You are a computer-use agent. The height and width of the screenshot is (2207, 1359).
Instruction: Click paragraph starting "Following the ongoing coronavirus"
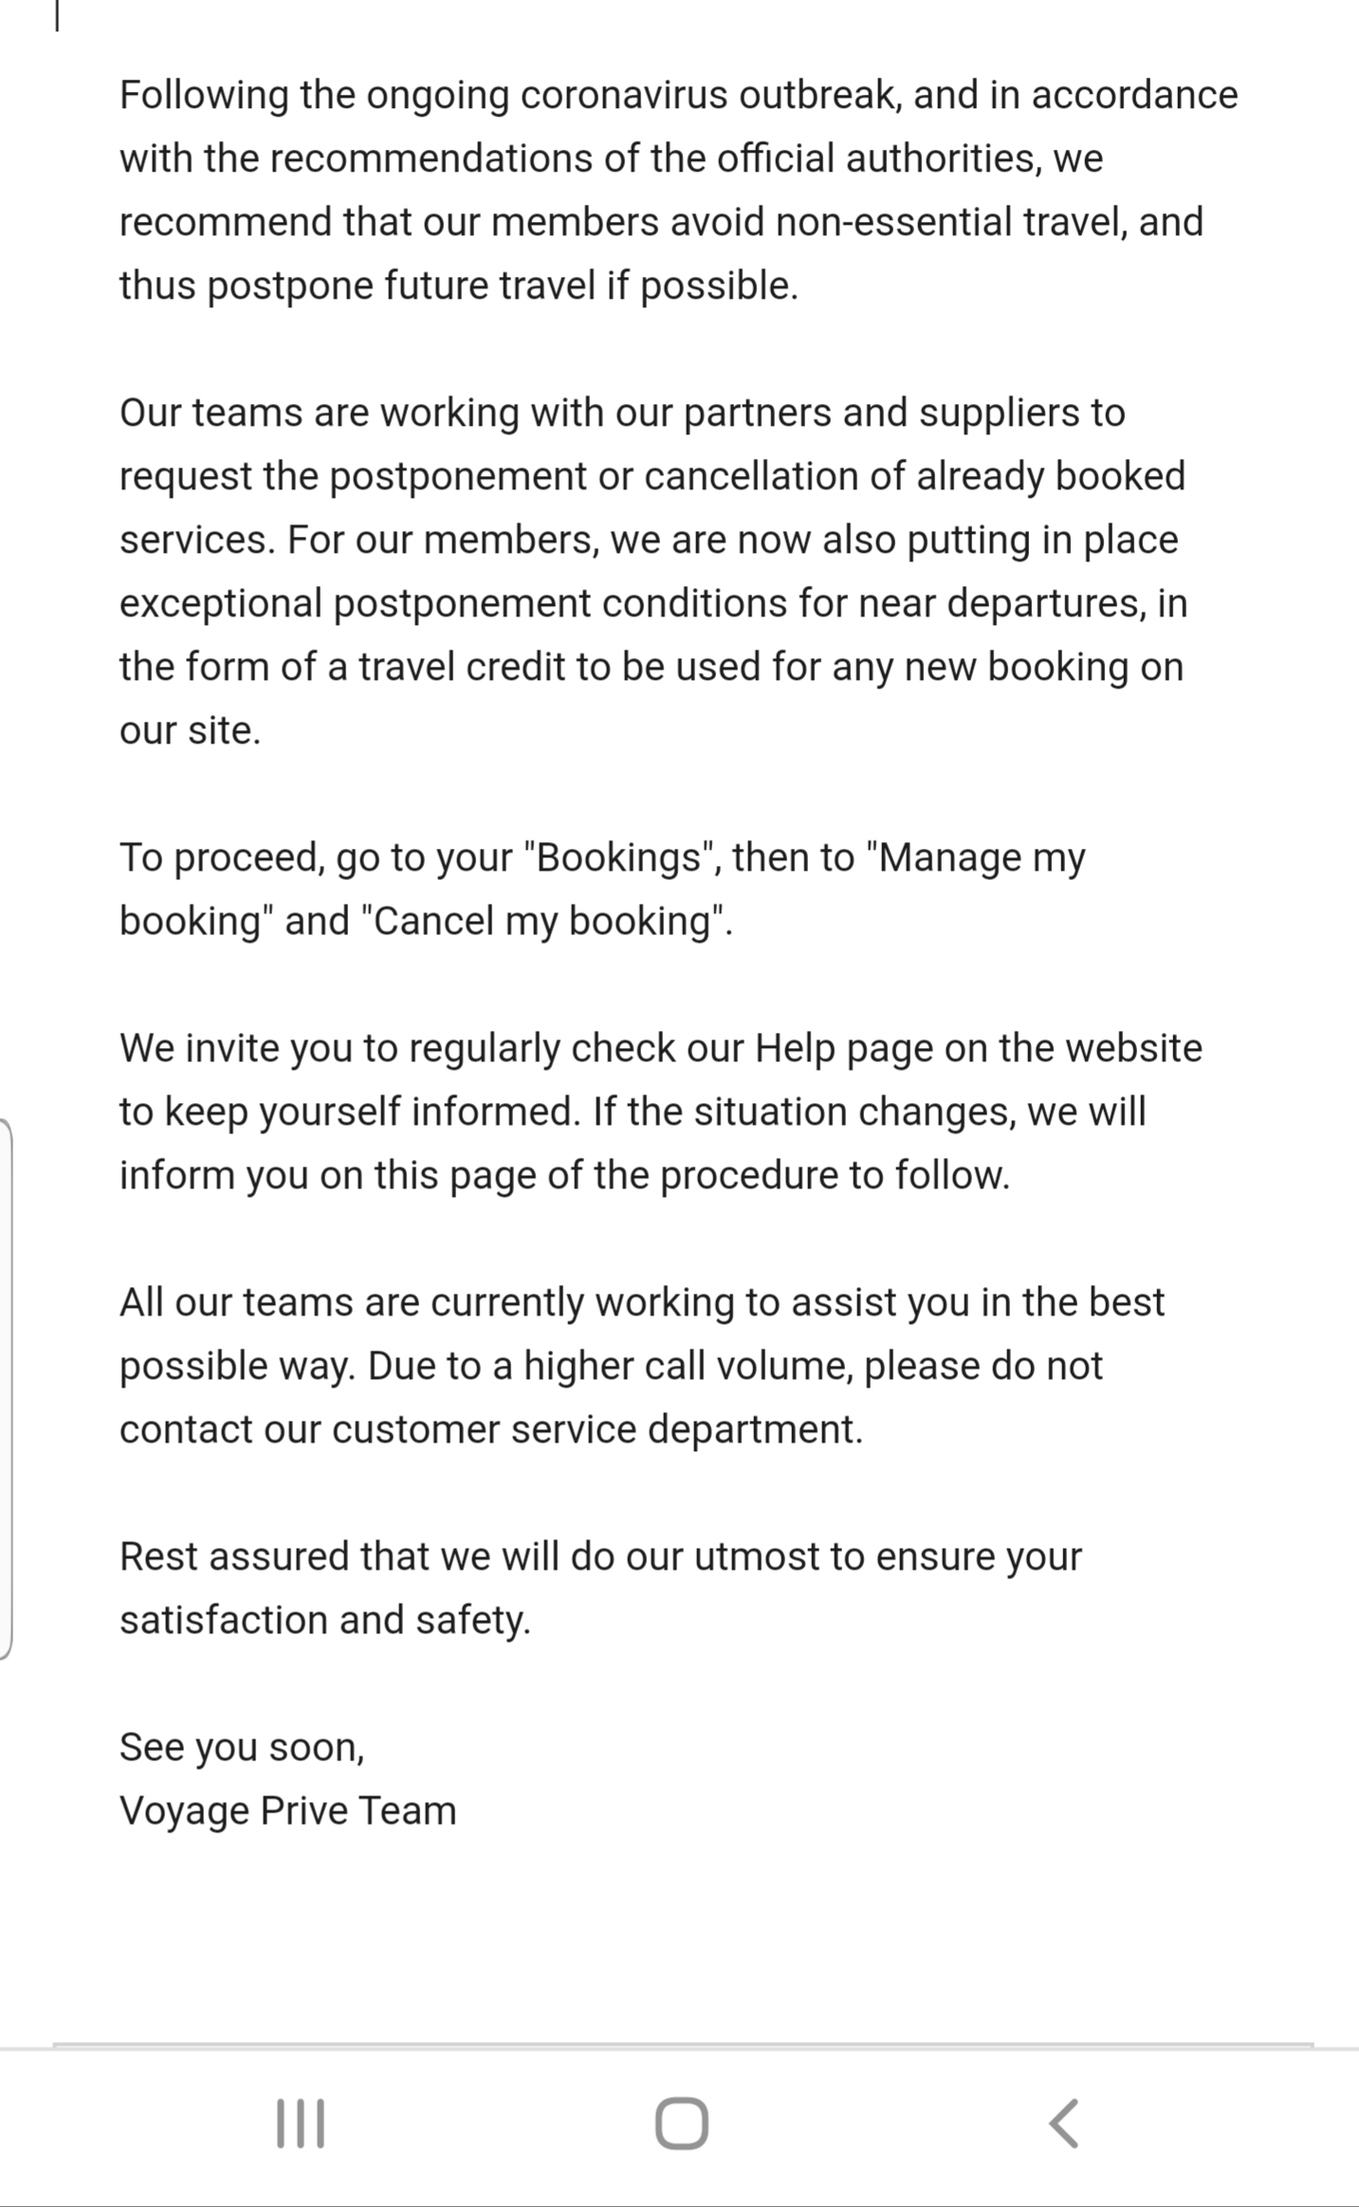tap(679, 190)
